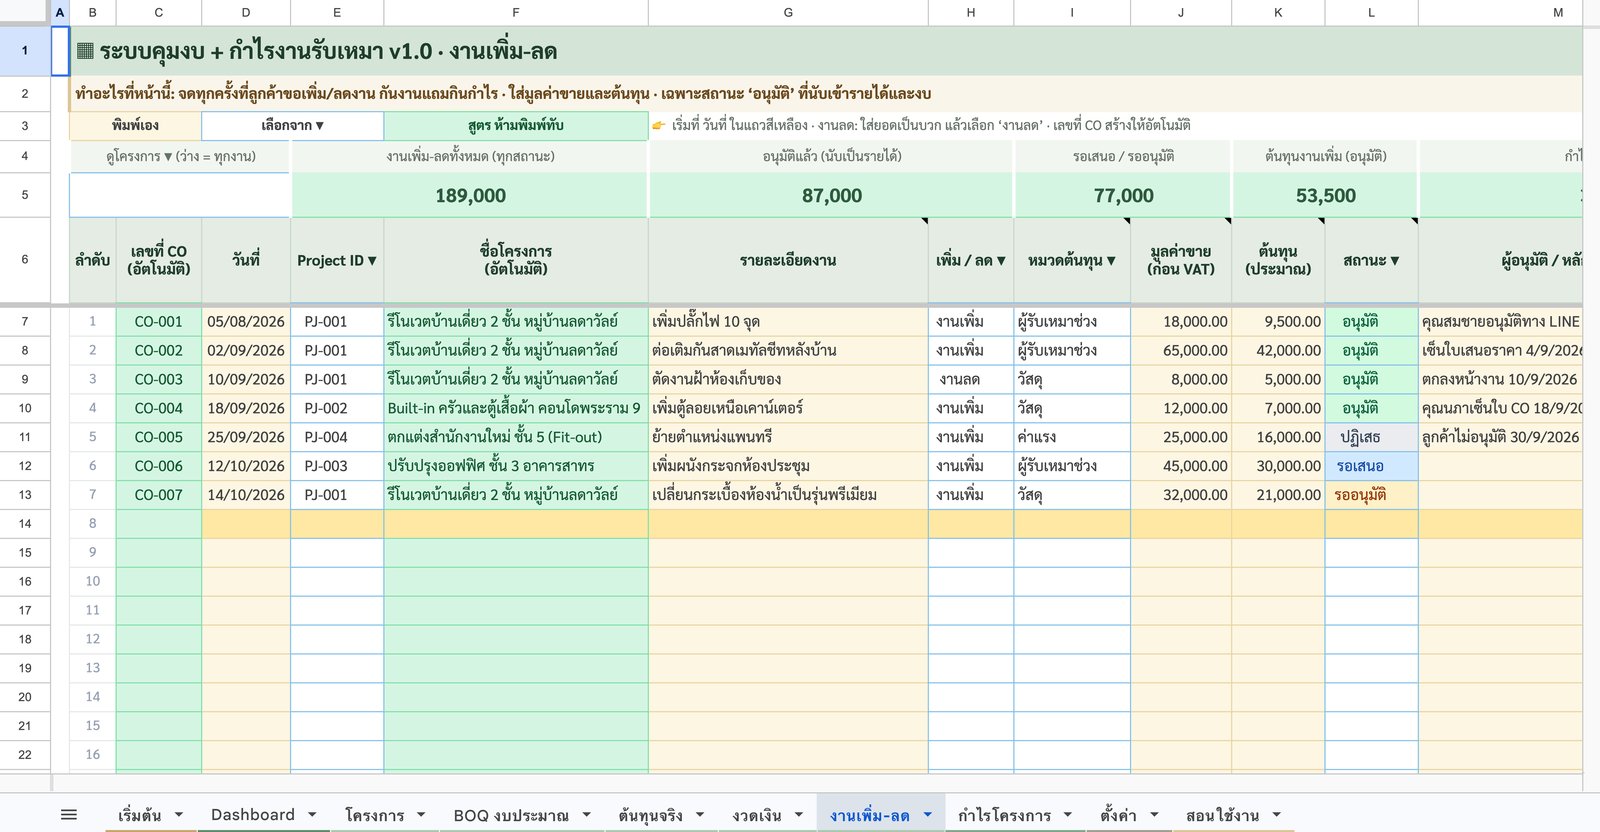Click the date 05/08/2026
The image size is (1600, 832).
(x=246, y=321)
